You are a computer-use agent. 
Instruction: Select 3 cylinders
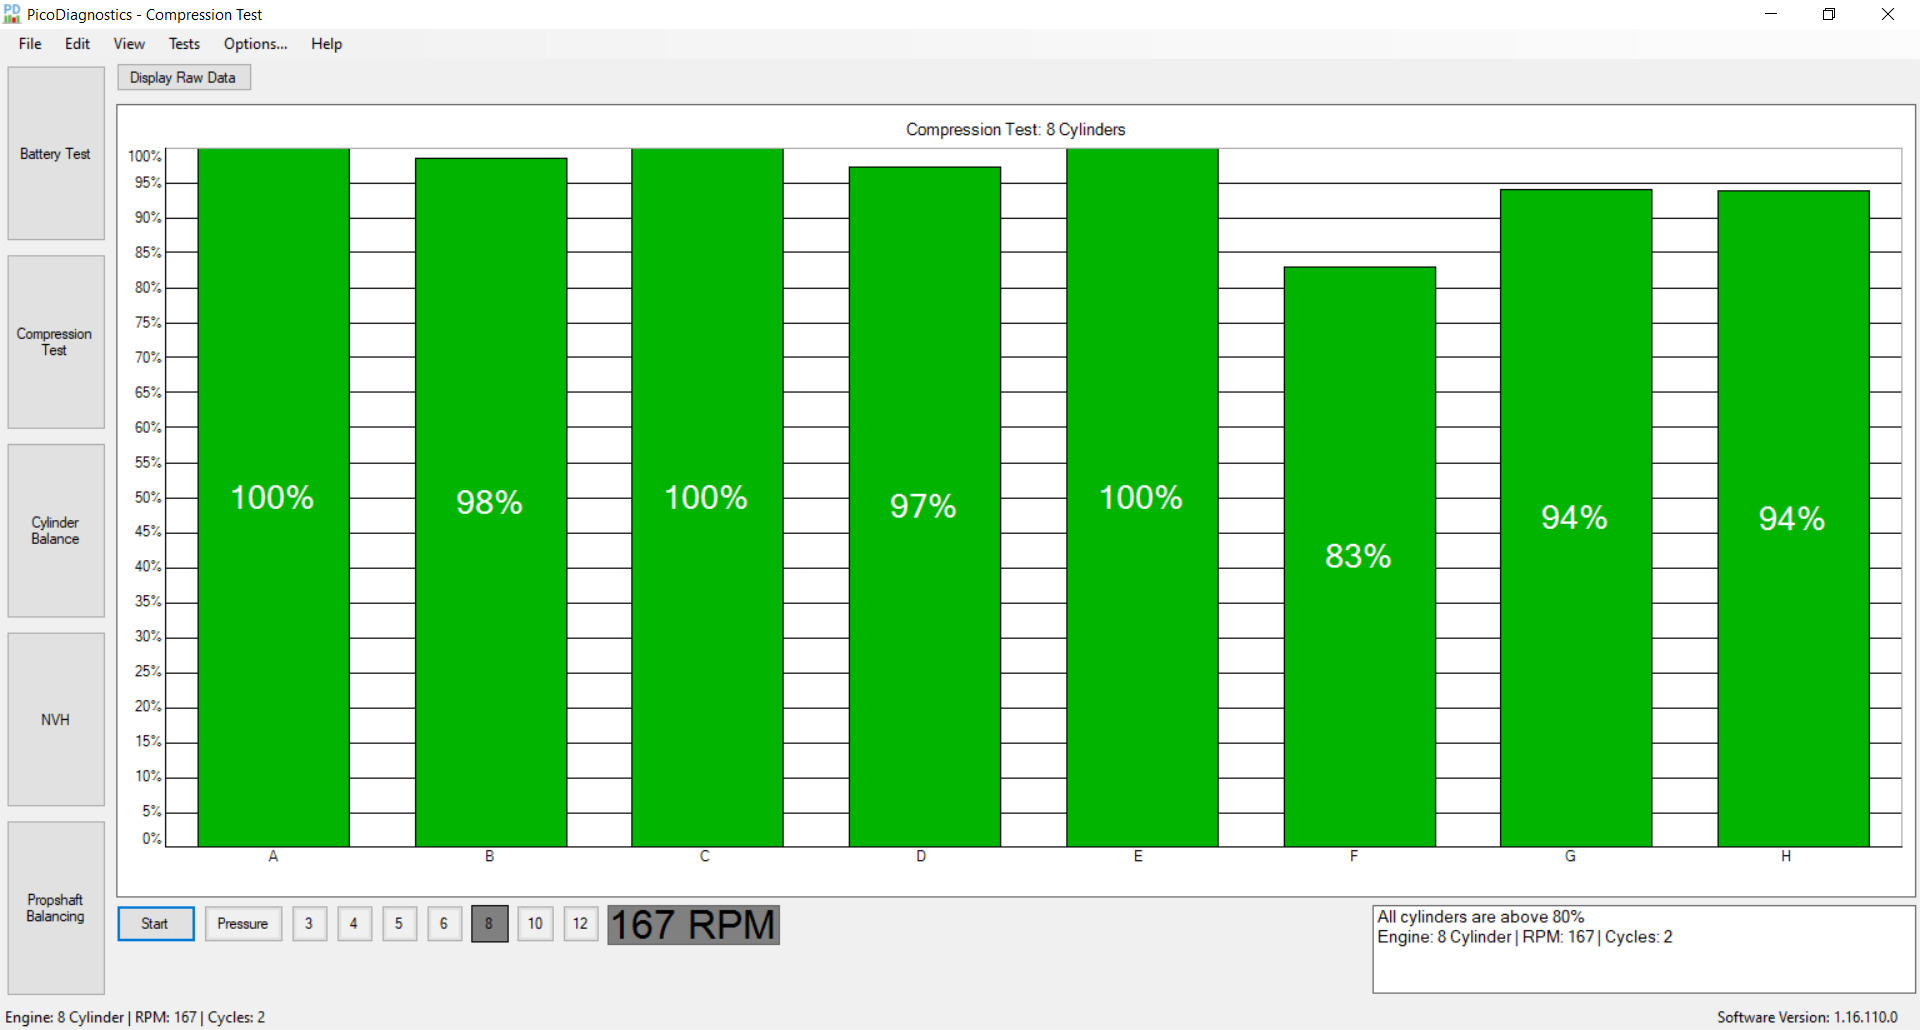[309, 924]
